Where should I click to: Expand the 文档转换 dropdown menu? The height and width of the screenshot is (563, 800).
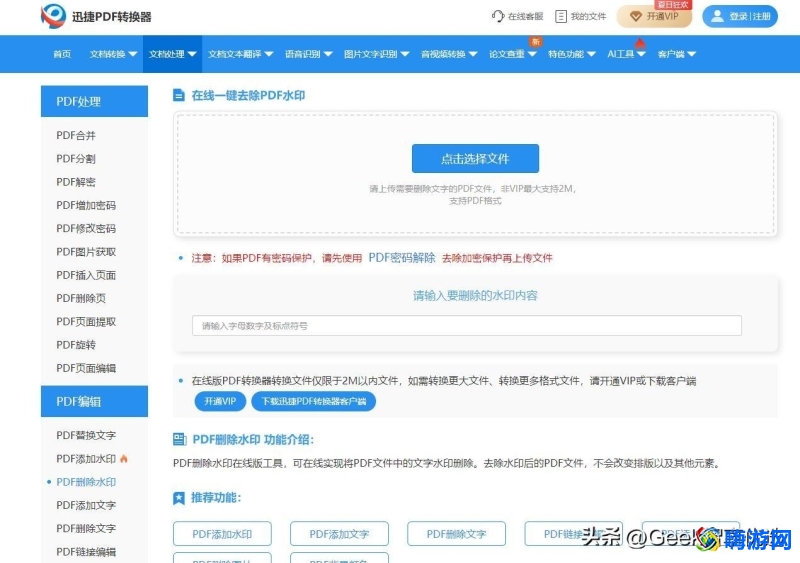113,54
